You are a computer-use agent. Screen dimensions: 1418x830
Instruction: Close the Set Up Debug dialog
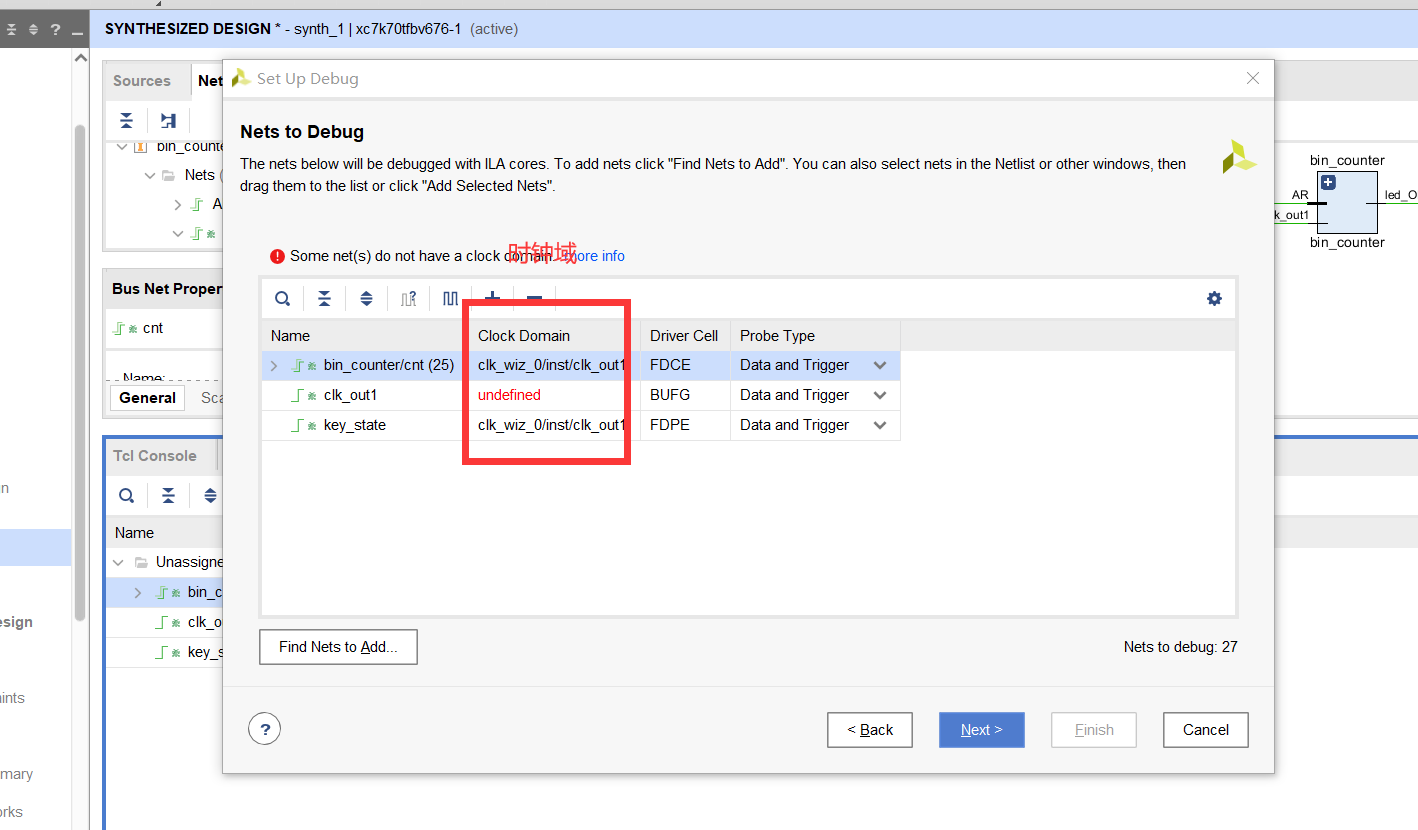pos(1253,78)
